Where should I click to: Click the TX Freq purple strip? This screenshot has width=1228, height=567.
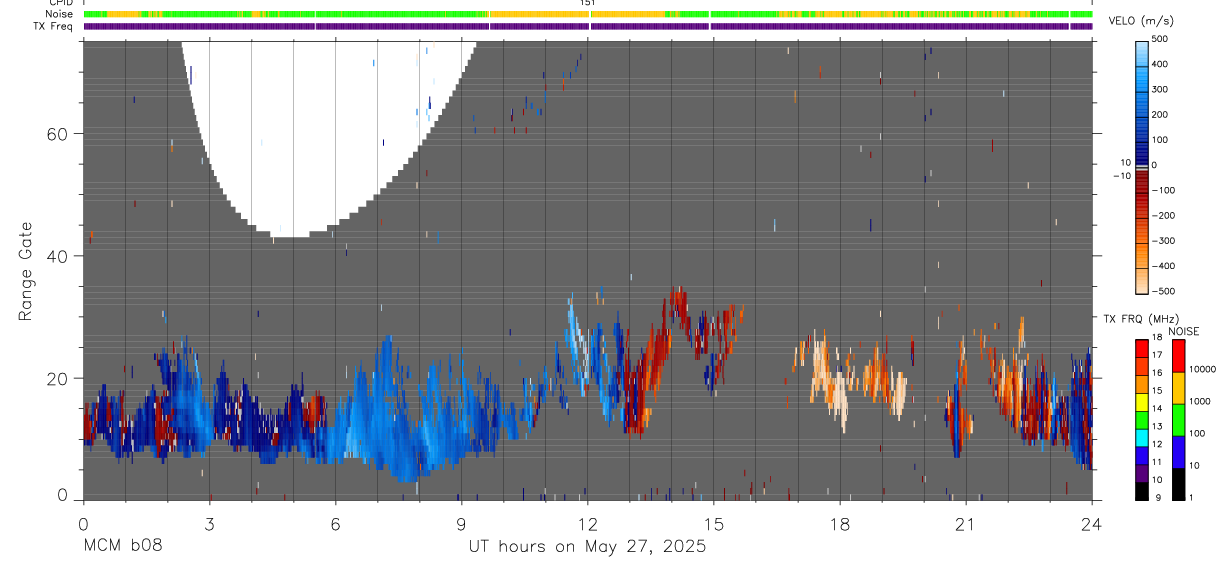coord(588,26)
